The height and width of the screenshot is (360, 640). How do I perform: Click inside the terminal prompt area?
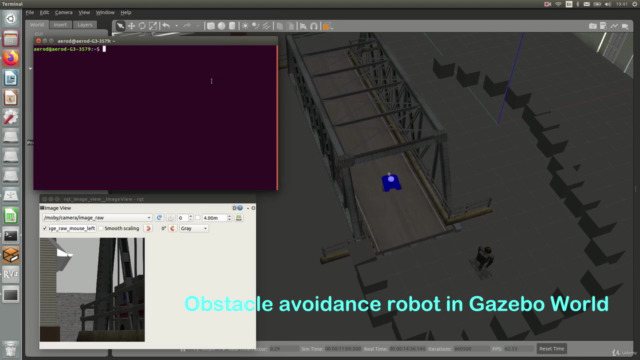155,118
